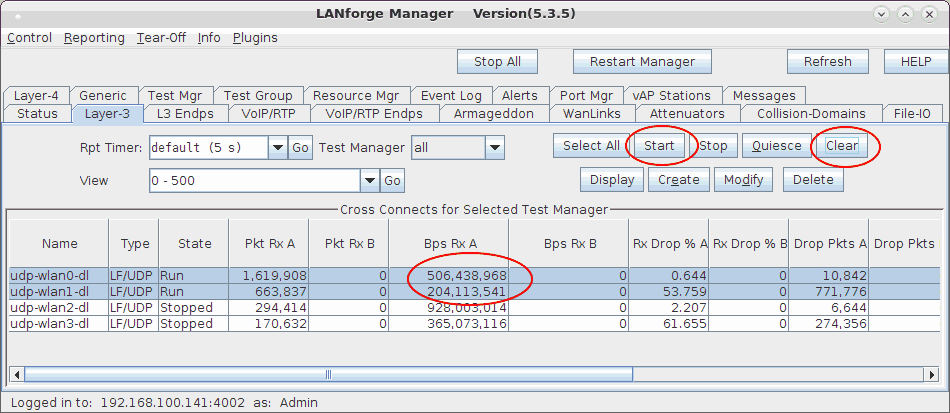The height and width of the screenshot is (413, 950).
Task: Click Go next to Rpt Timer
Action: click(300, 148)
